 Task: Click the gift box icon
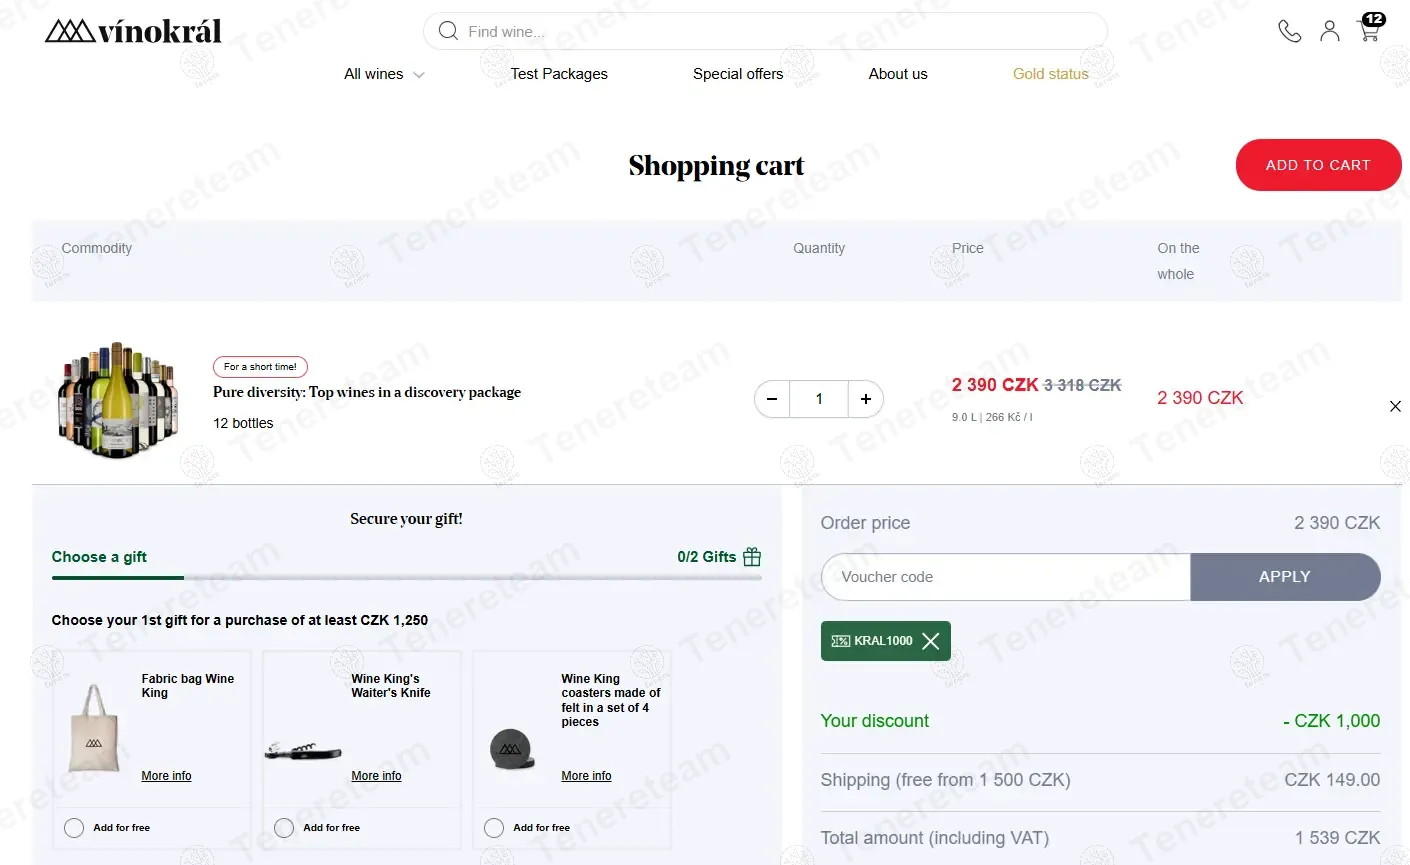point(752,557)
